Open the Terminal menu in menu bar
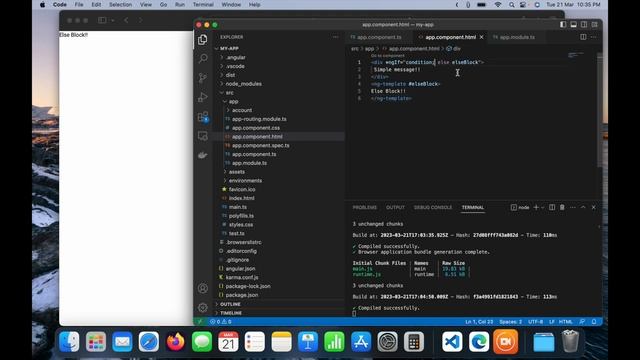 (x=203, y=4)
